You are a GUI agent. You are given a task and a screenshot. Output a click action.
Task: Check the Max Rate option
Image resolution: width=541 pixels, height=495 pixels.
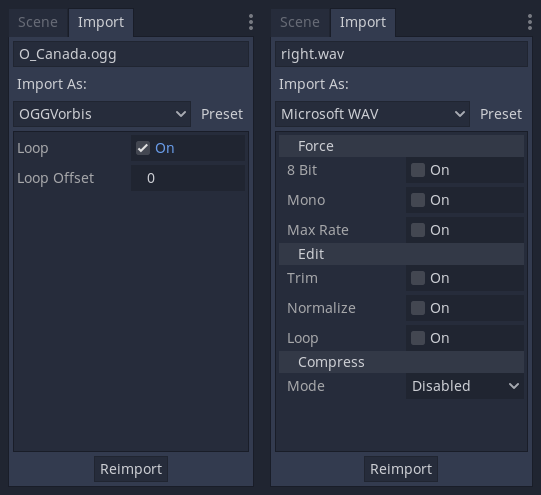[417, 230]
